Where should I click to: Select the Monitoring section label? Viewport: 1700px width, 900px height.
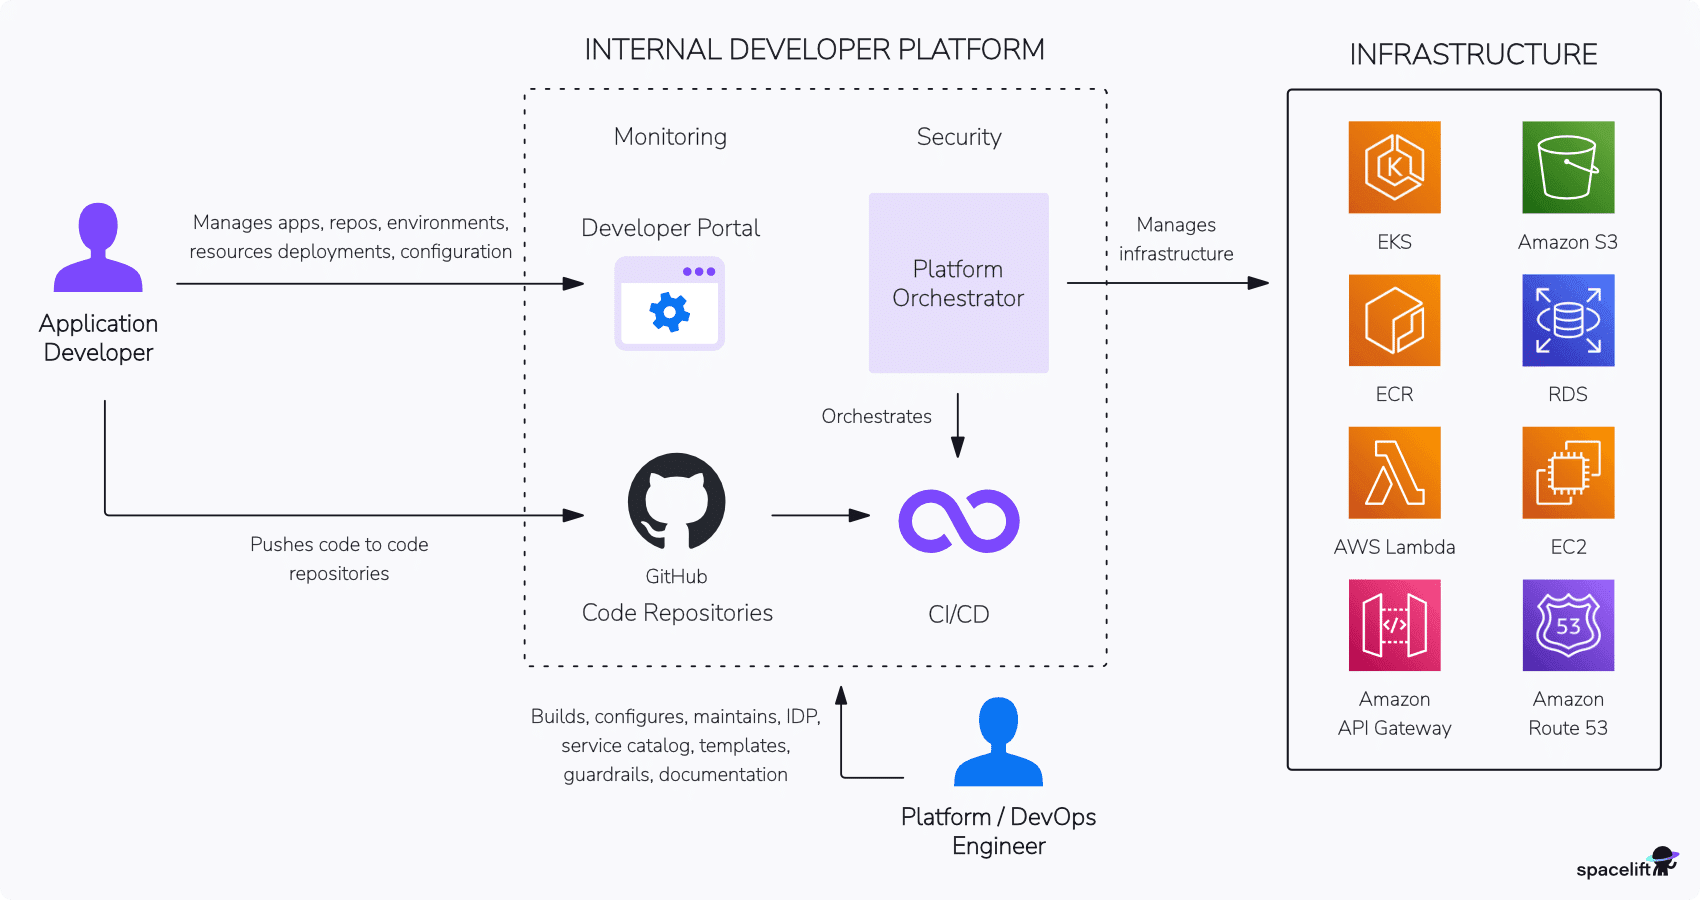point(670,137)
